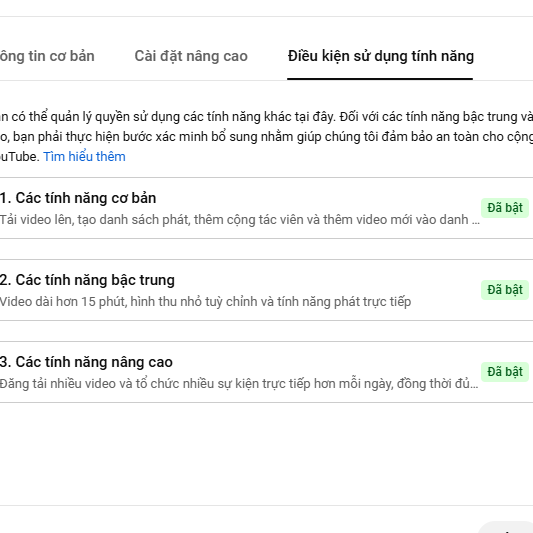Click the Video dài hơn 15 phút description
The height and width of the screenshot is (533, 533).
[x=205, y=302]
